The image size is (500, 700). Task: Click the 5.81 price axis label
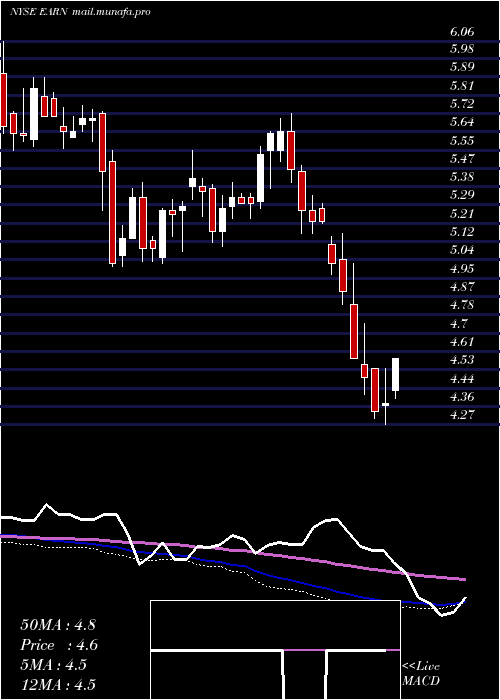[x=462, y=85]
